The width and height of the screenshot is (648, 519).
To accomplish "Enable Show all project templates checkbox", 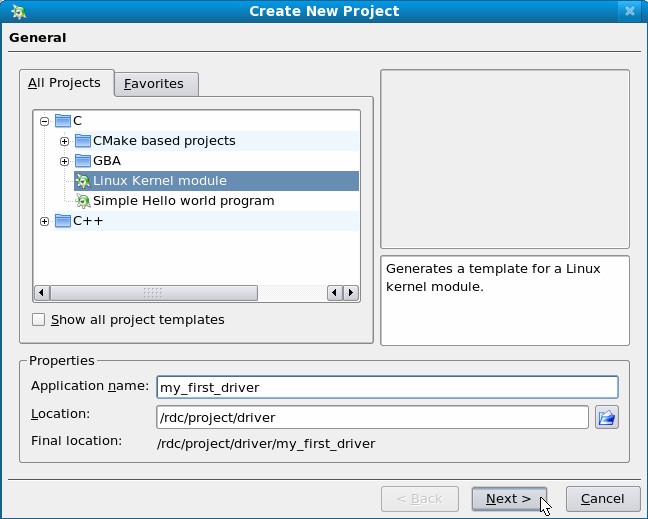I will click(x=39, y=320).
